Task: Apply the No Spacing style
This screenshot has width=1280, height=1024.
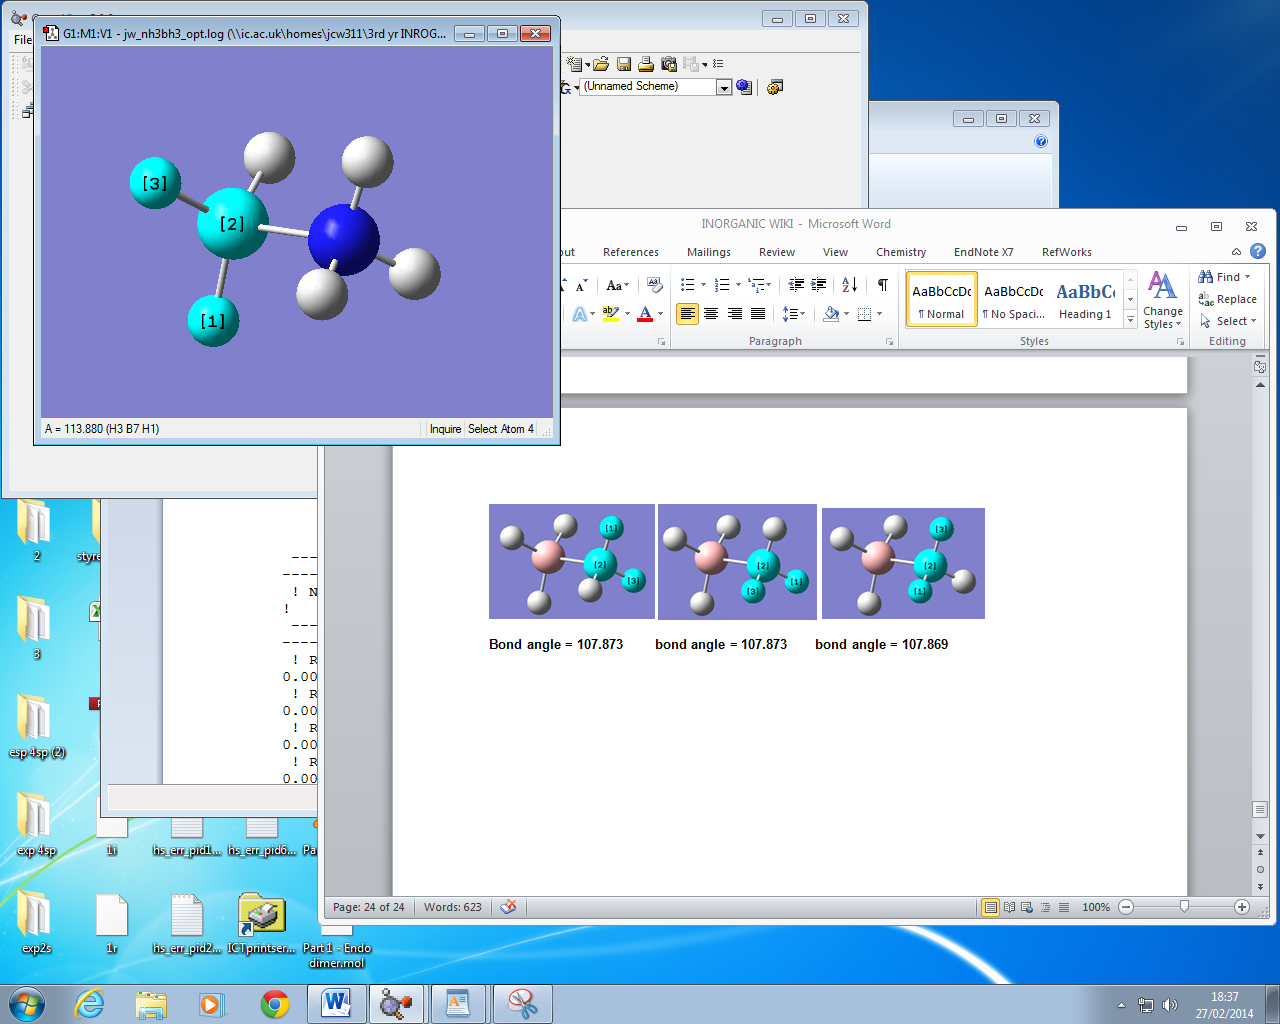Action: click(x=1014, y=300)
